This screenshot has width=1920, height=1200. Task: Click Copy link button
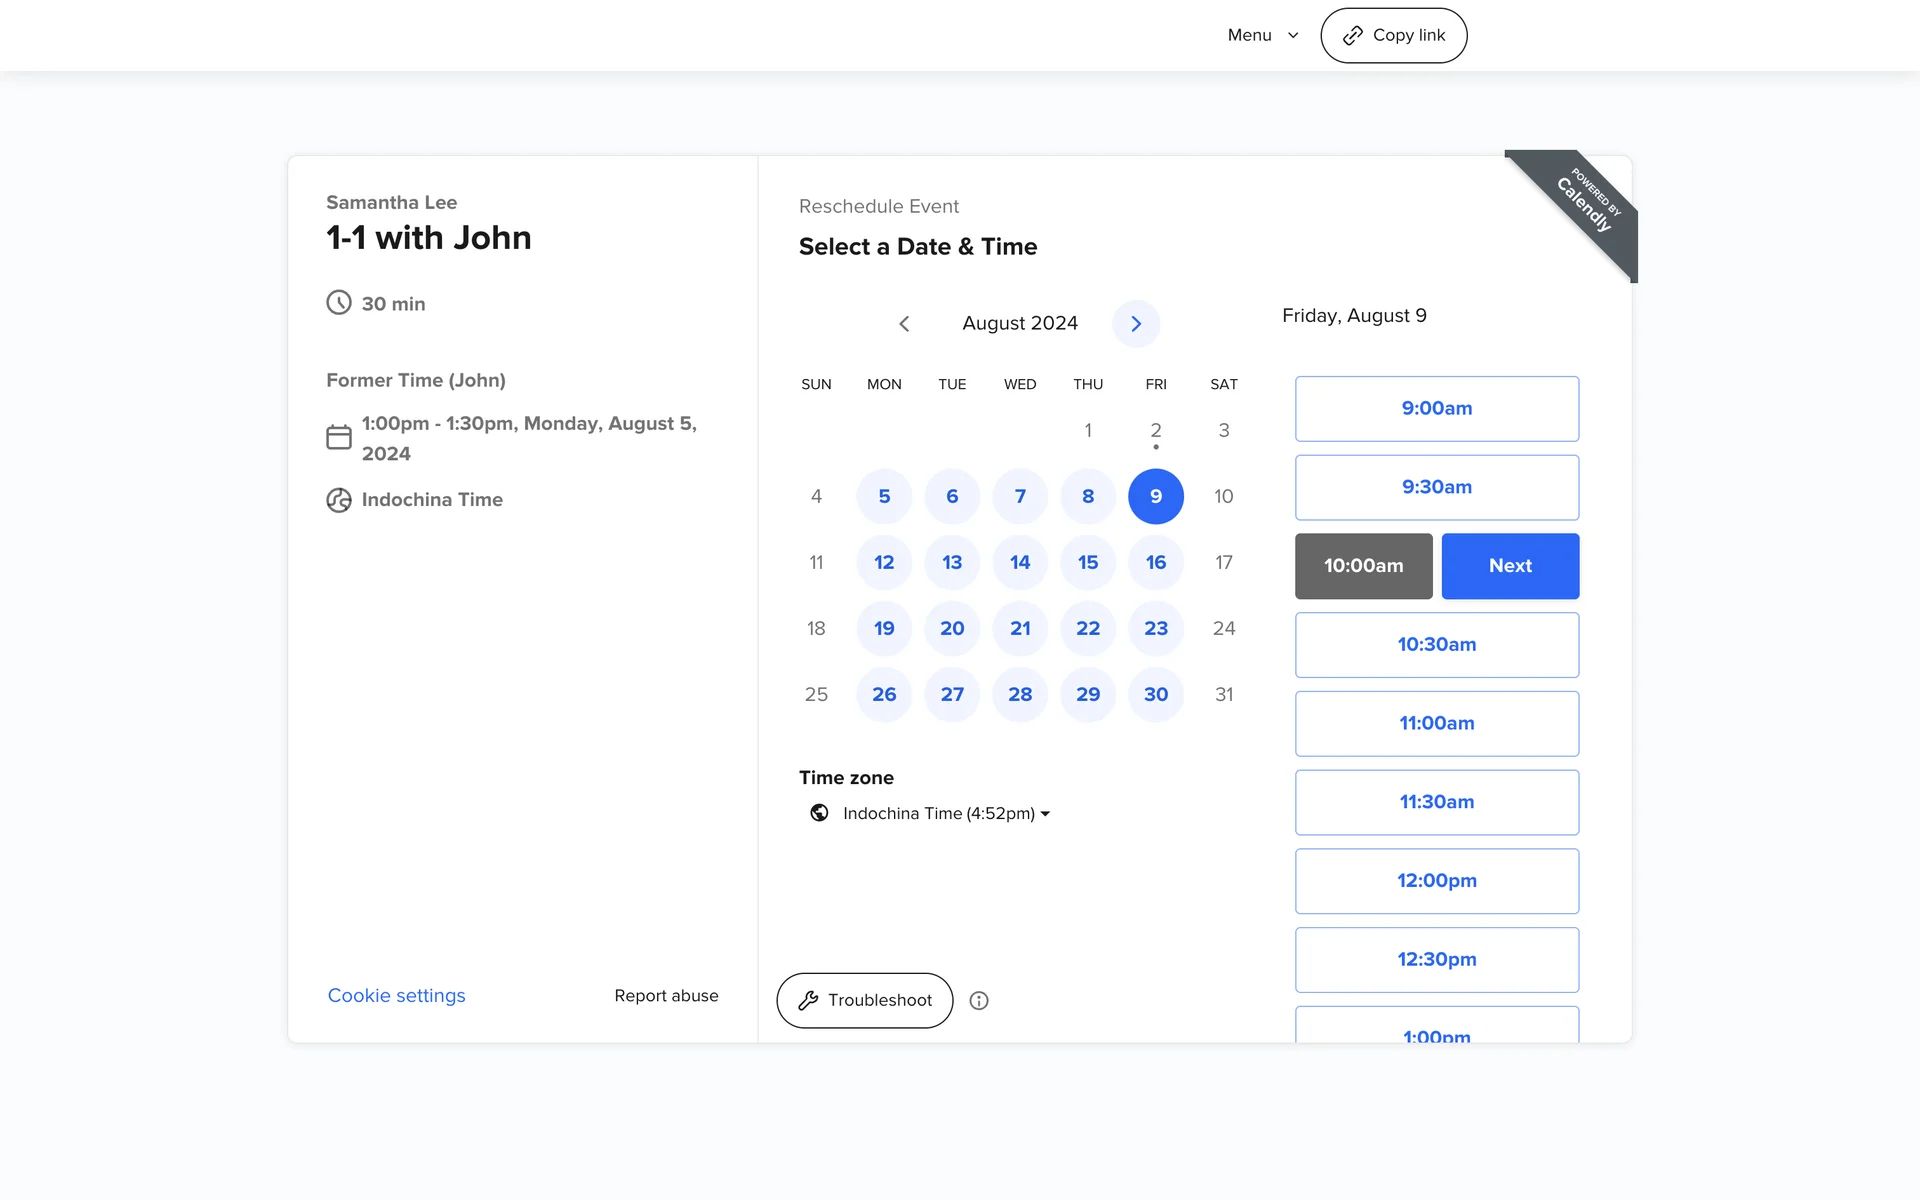[1393, 36]
